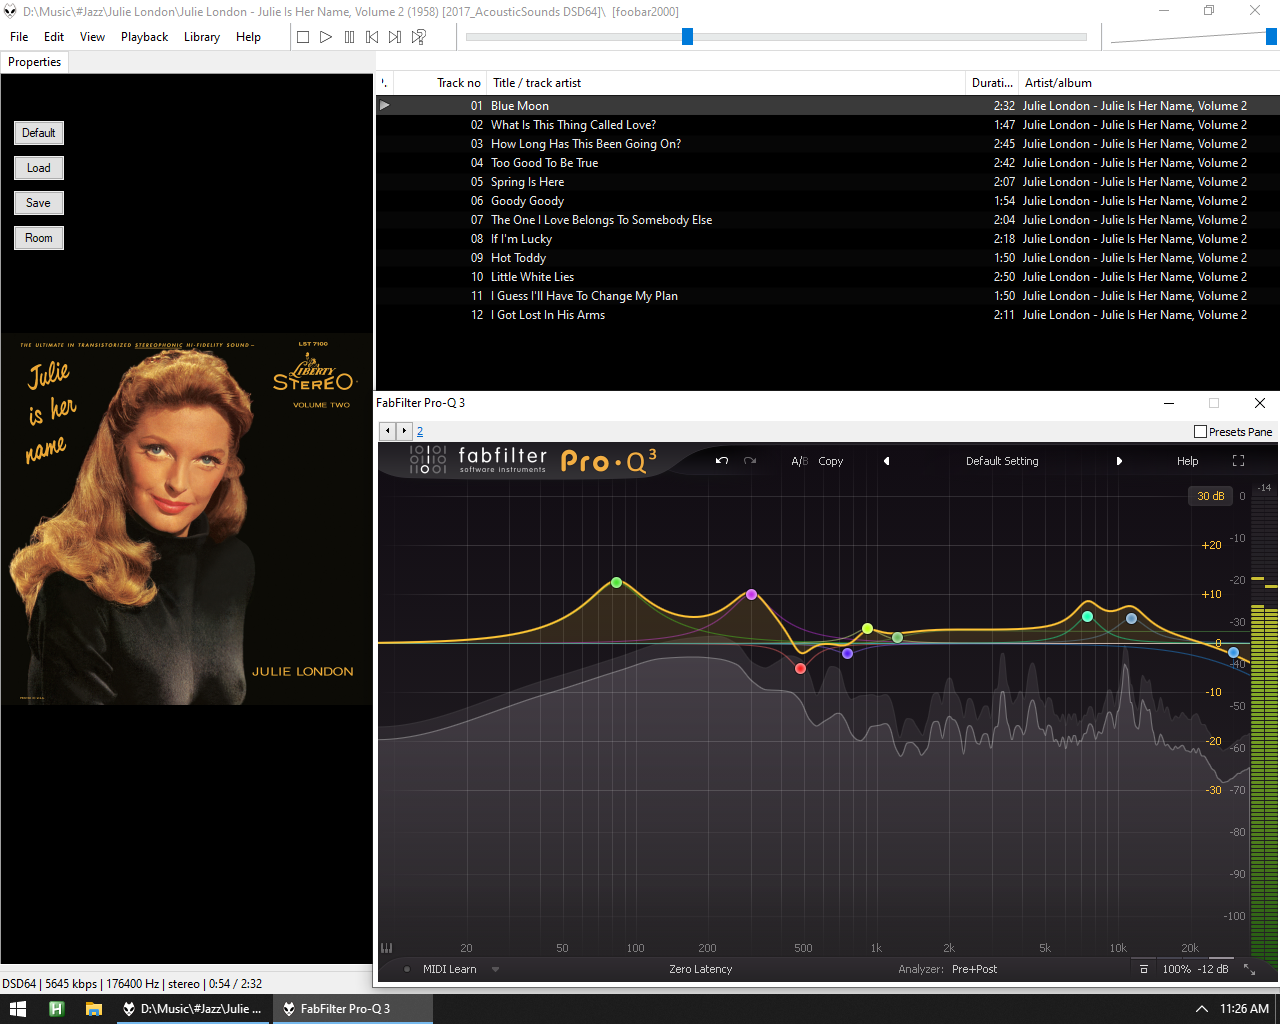Image resolution: width=1280 pixels, height=1024 pixels.
Task: Select the green EQ band node near 90 Hz
Action: click(617, 582)
